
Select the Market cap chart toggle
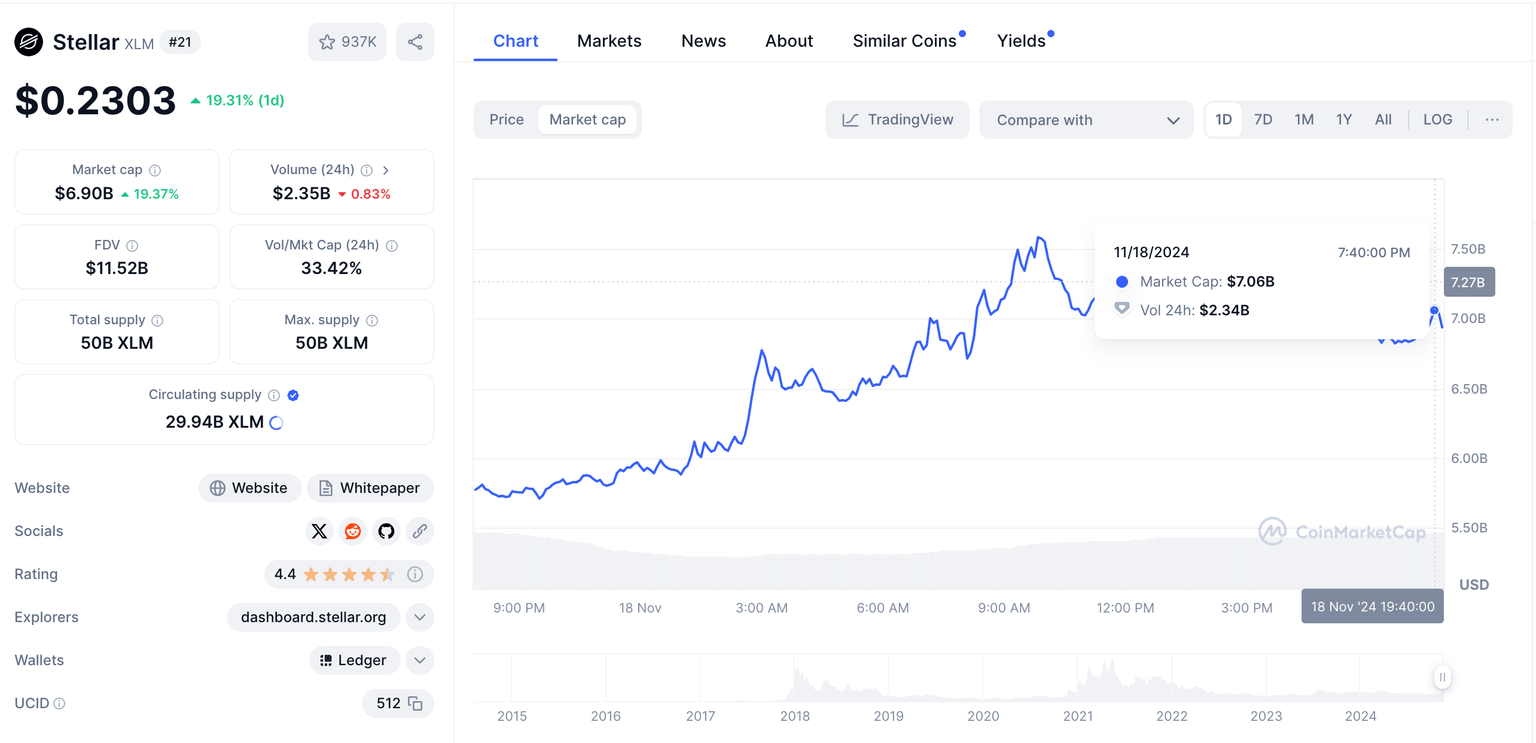pyautogui.click(x=587, y=120)
